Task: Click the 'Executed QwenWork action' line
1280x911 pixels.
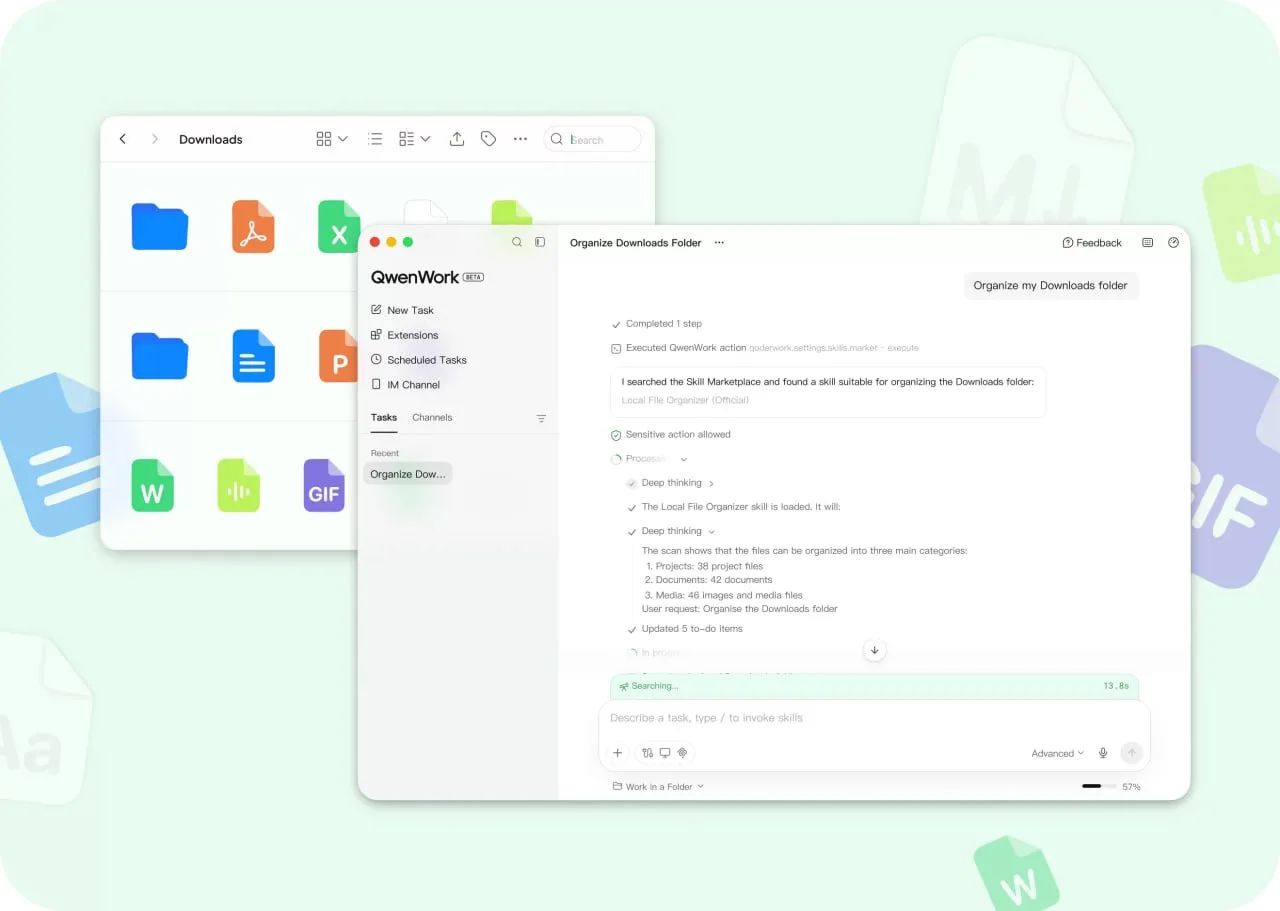Action: click(764, 348)
